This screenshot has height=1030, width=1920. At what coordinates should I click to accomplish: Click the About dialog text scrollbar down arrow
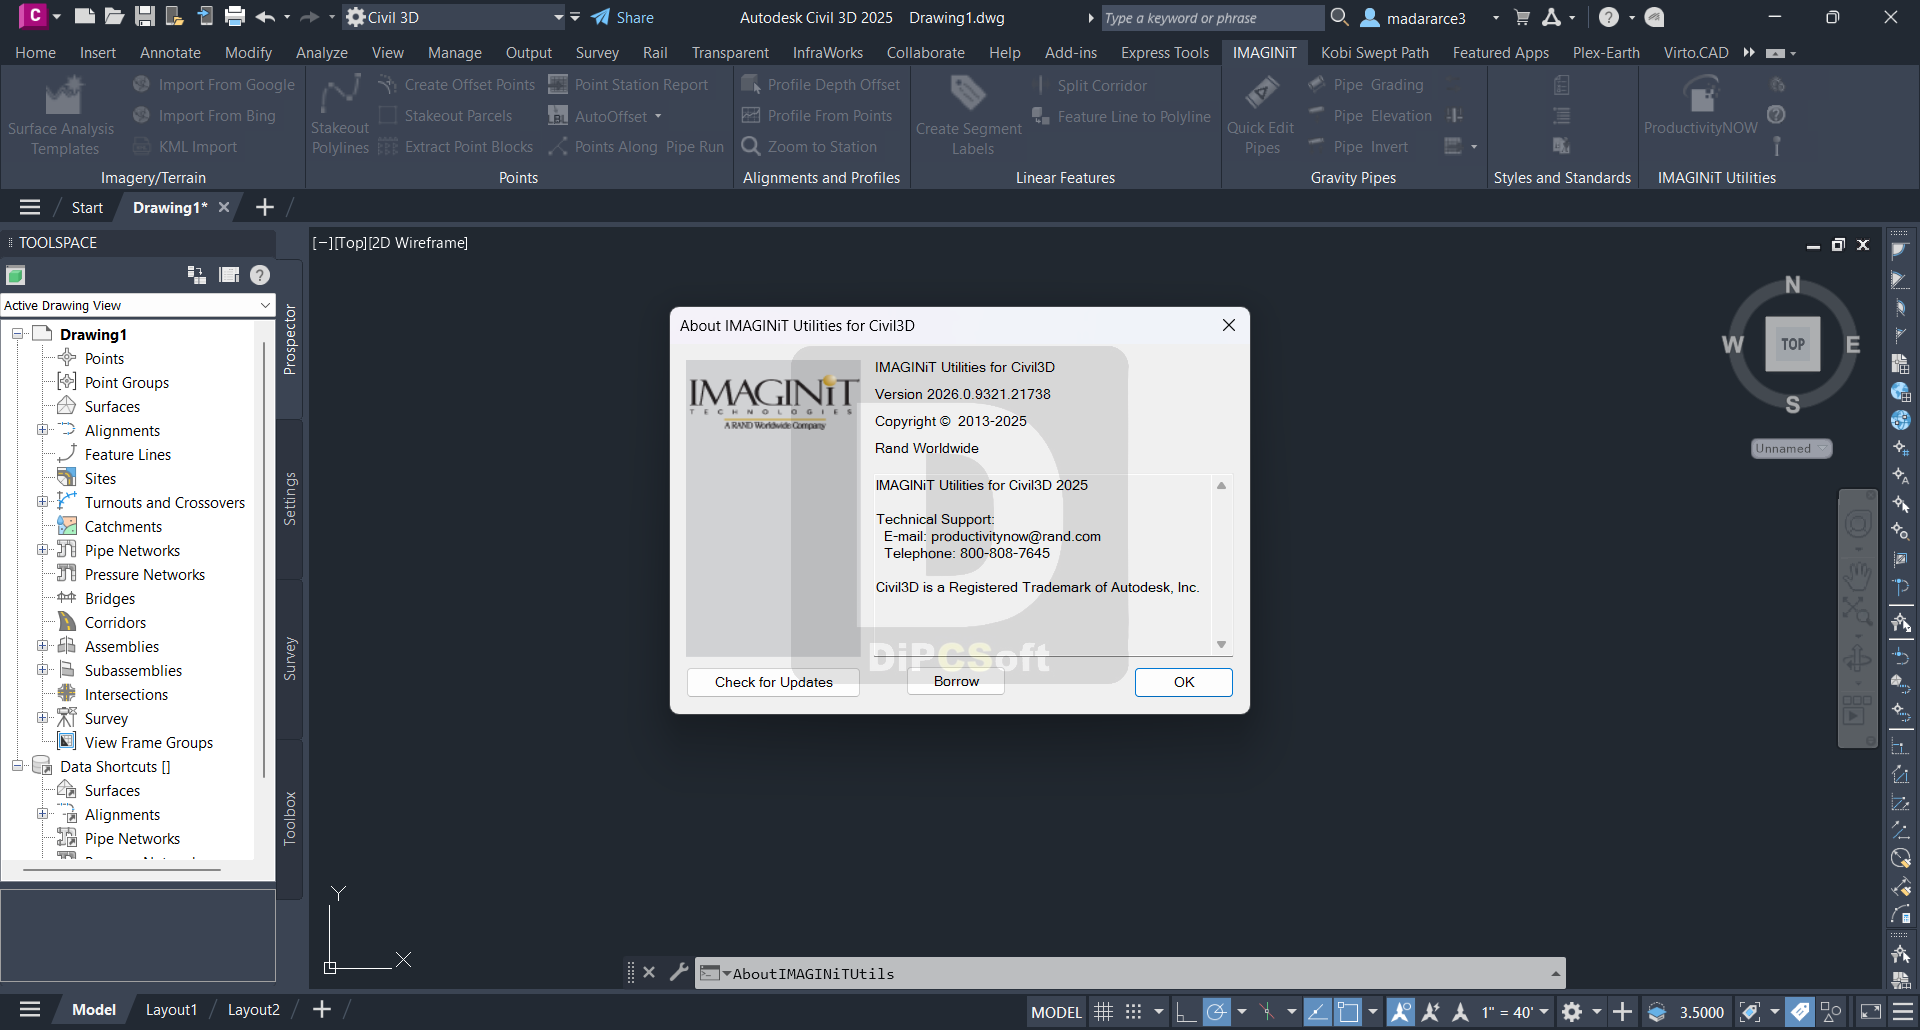1221,645
